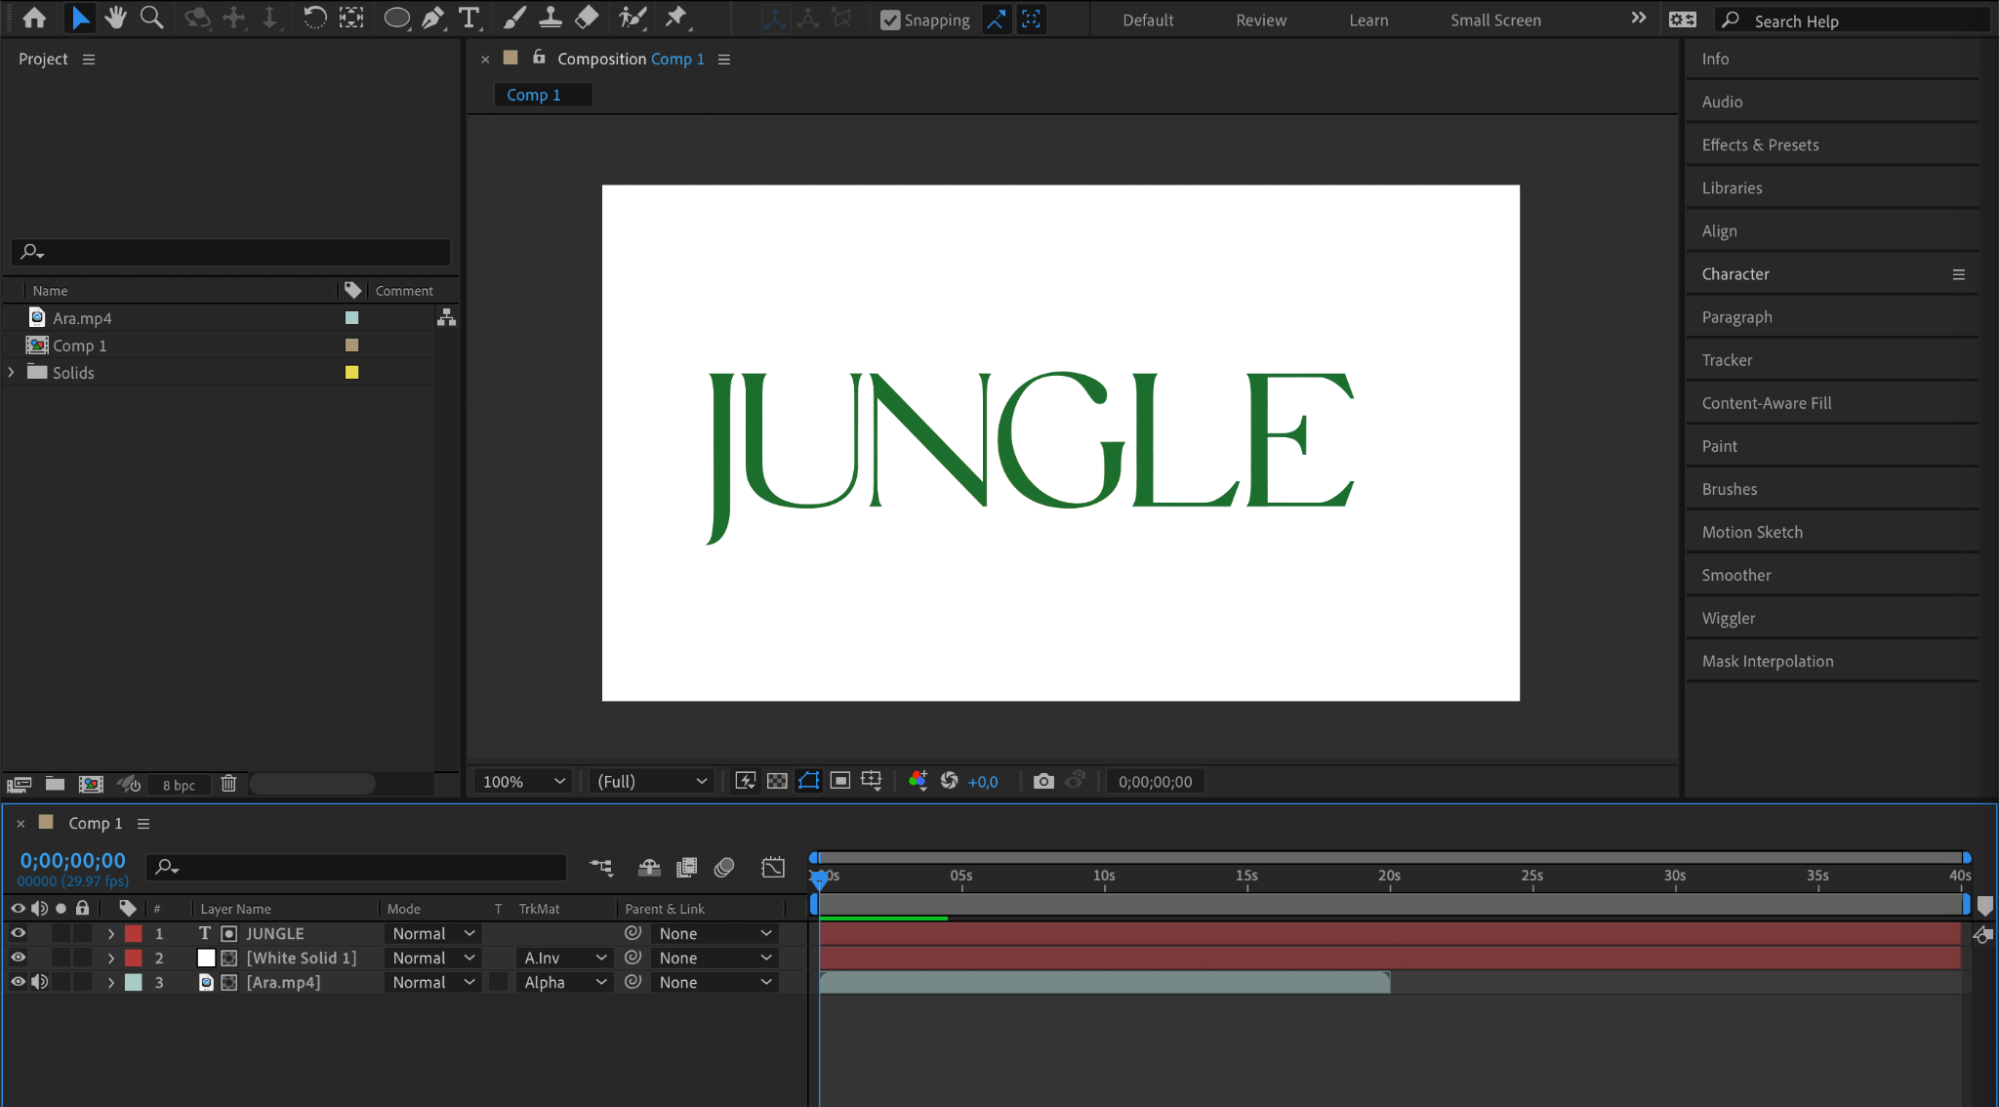The width and height of the screenshot is (1999, 1107).
Task: Click the delete trash icon in Project panel
Action: point(228,784)
